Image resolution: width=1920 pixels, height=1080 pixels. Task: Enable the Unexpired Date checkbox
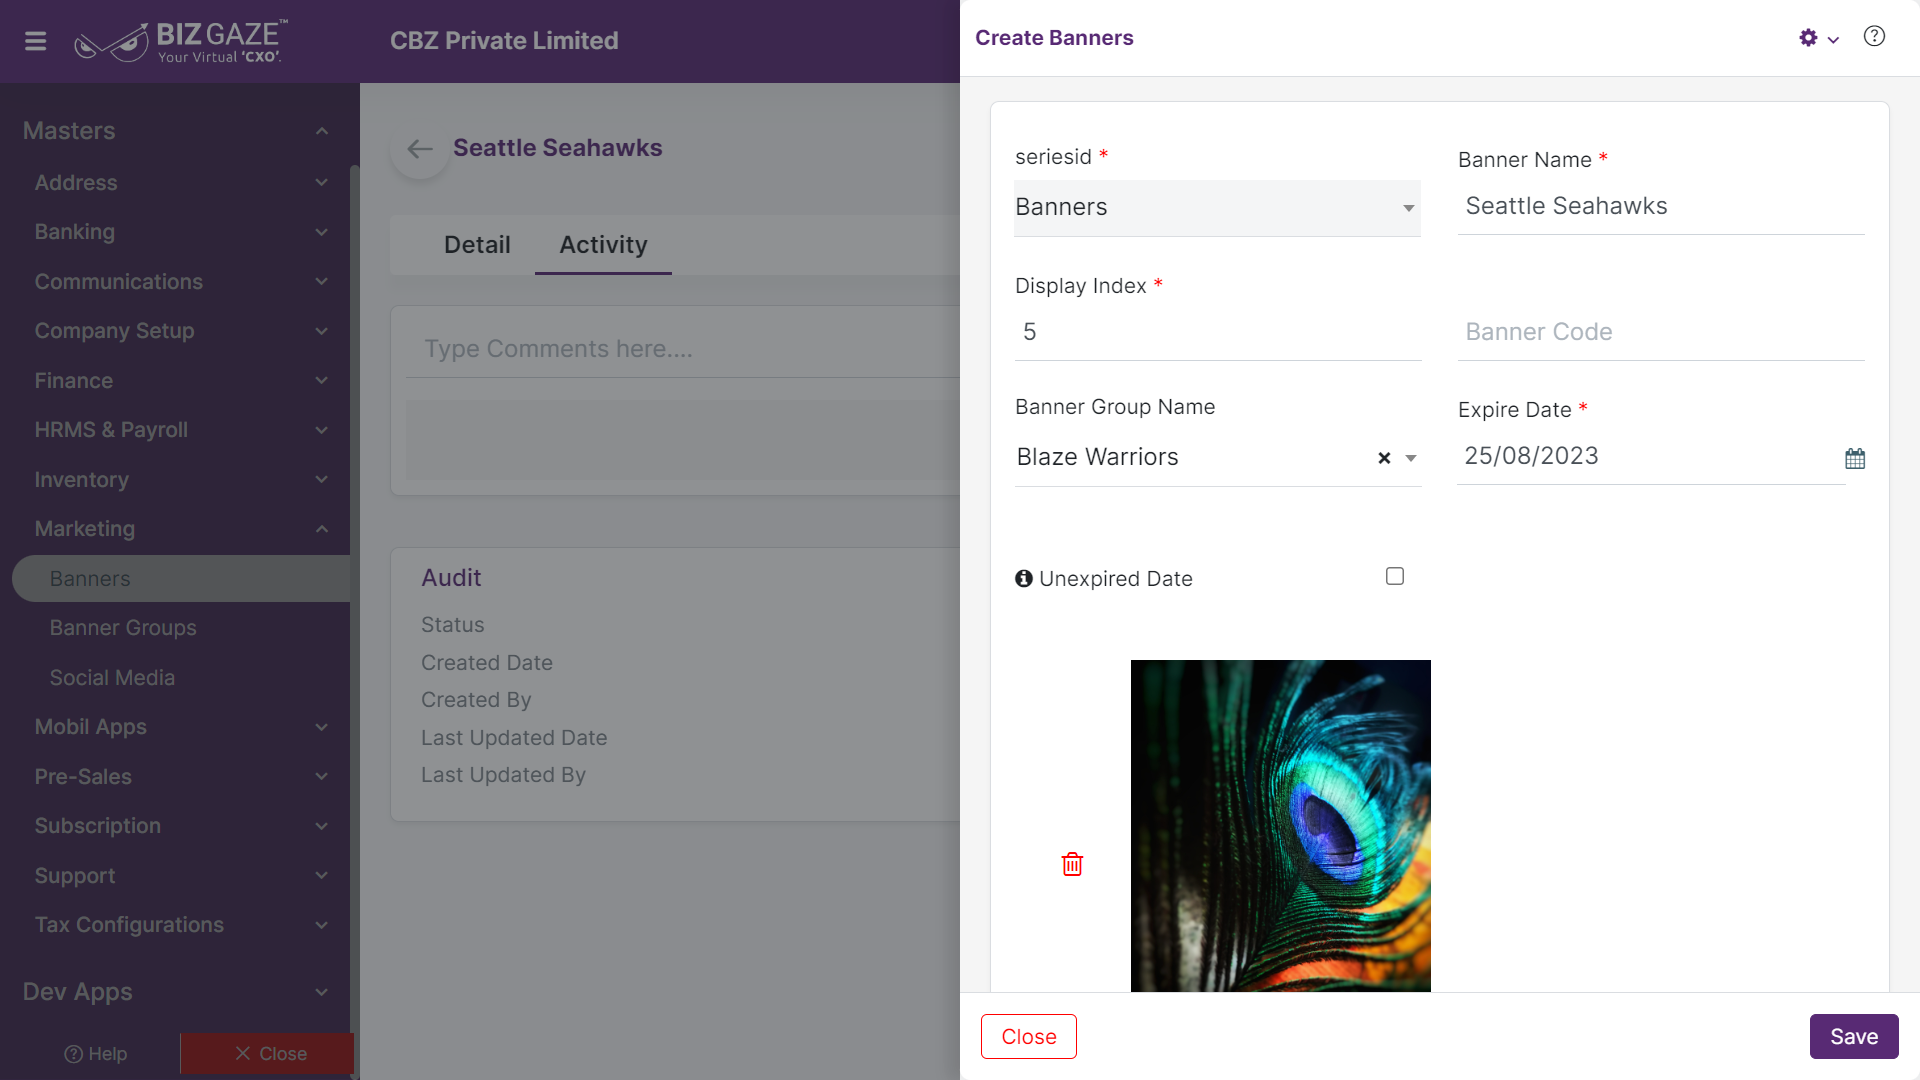coord(1395,576)
